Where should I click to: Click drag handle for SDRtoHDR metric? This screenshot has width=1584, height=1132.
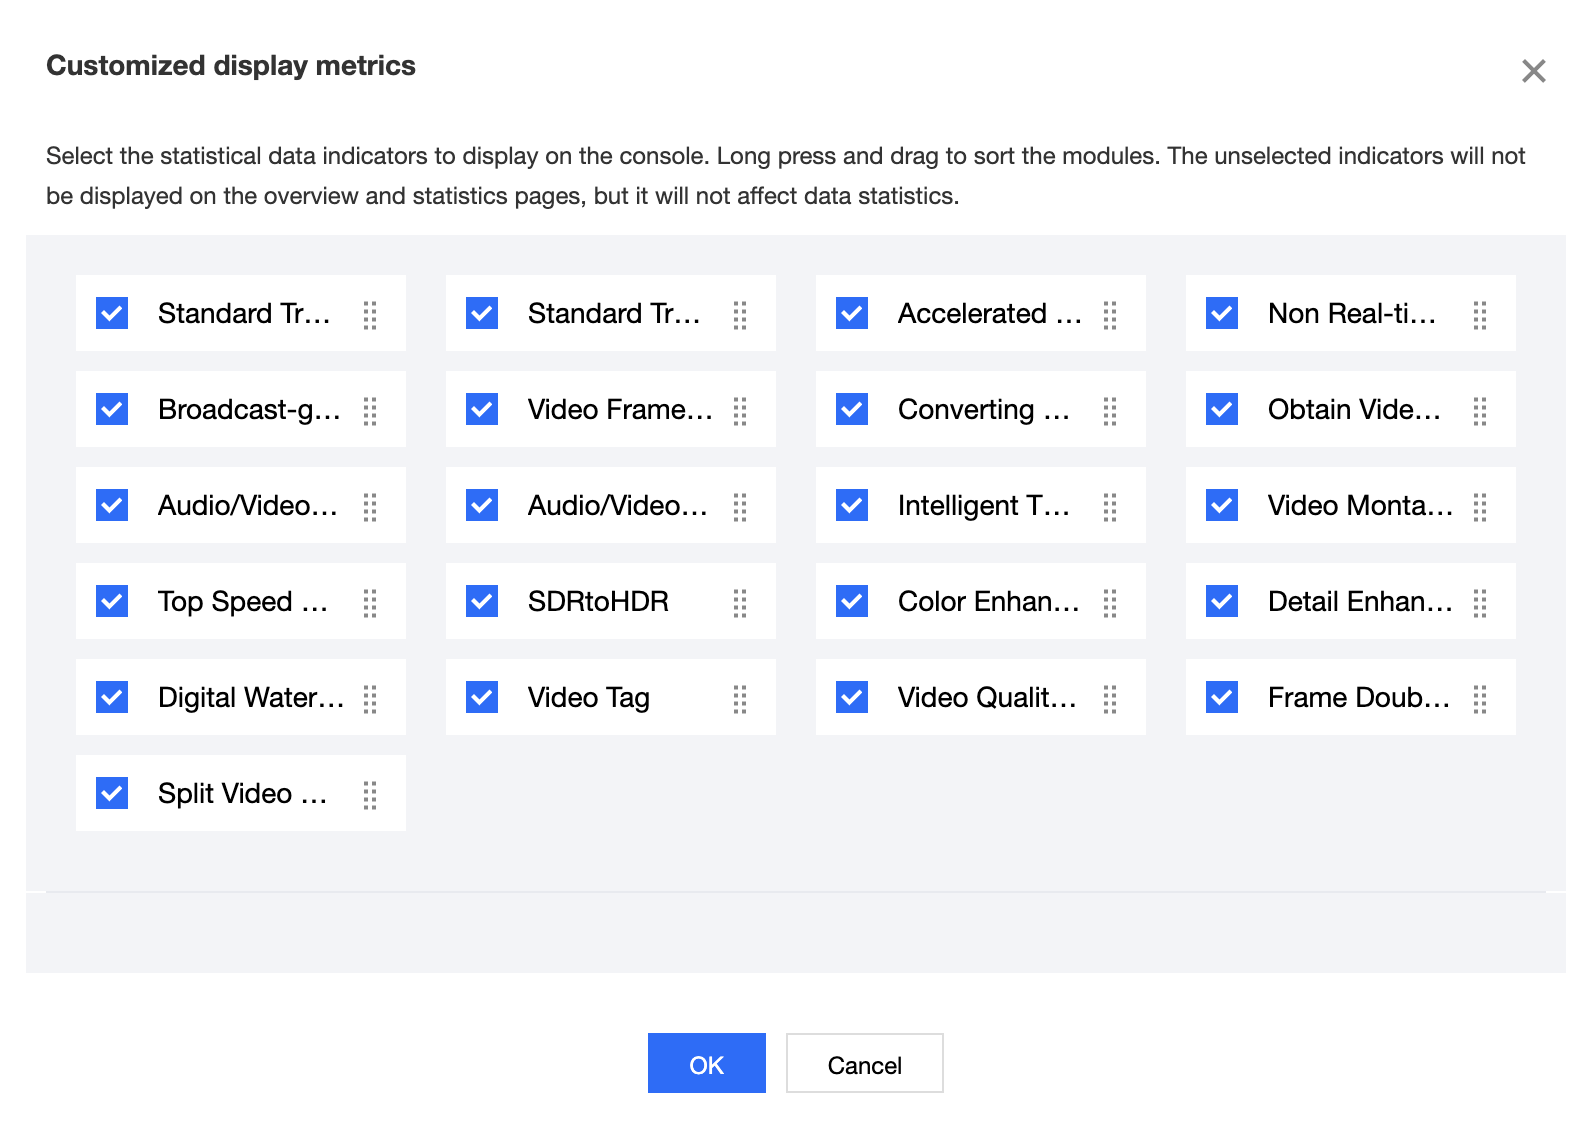click(x=740, y=602)
